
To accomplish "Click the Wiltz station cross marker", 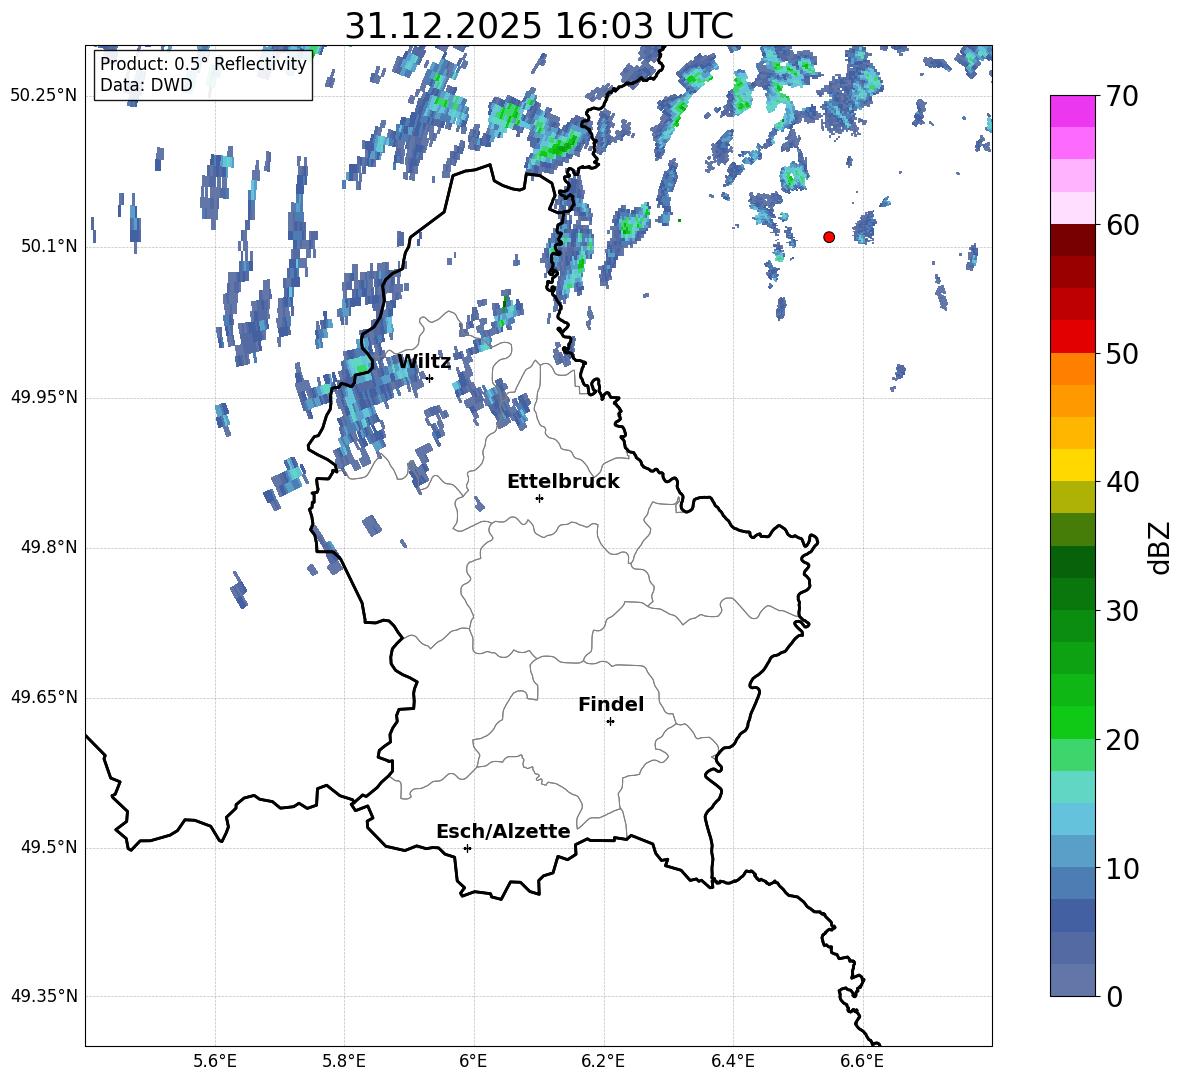I will 429,378.
